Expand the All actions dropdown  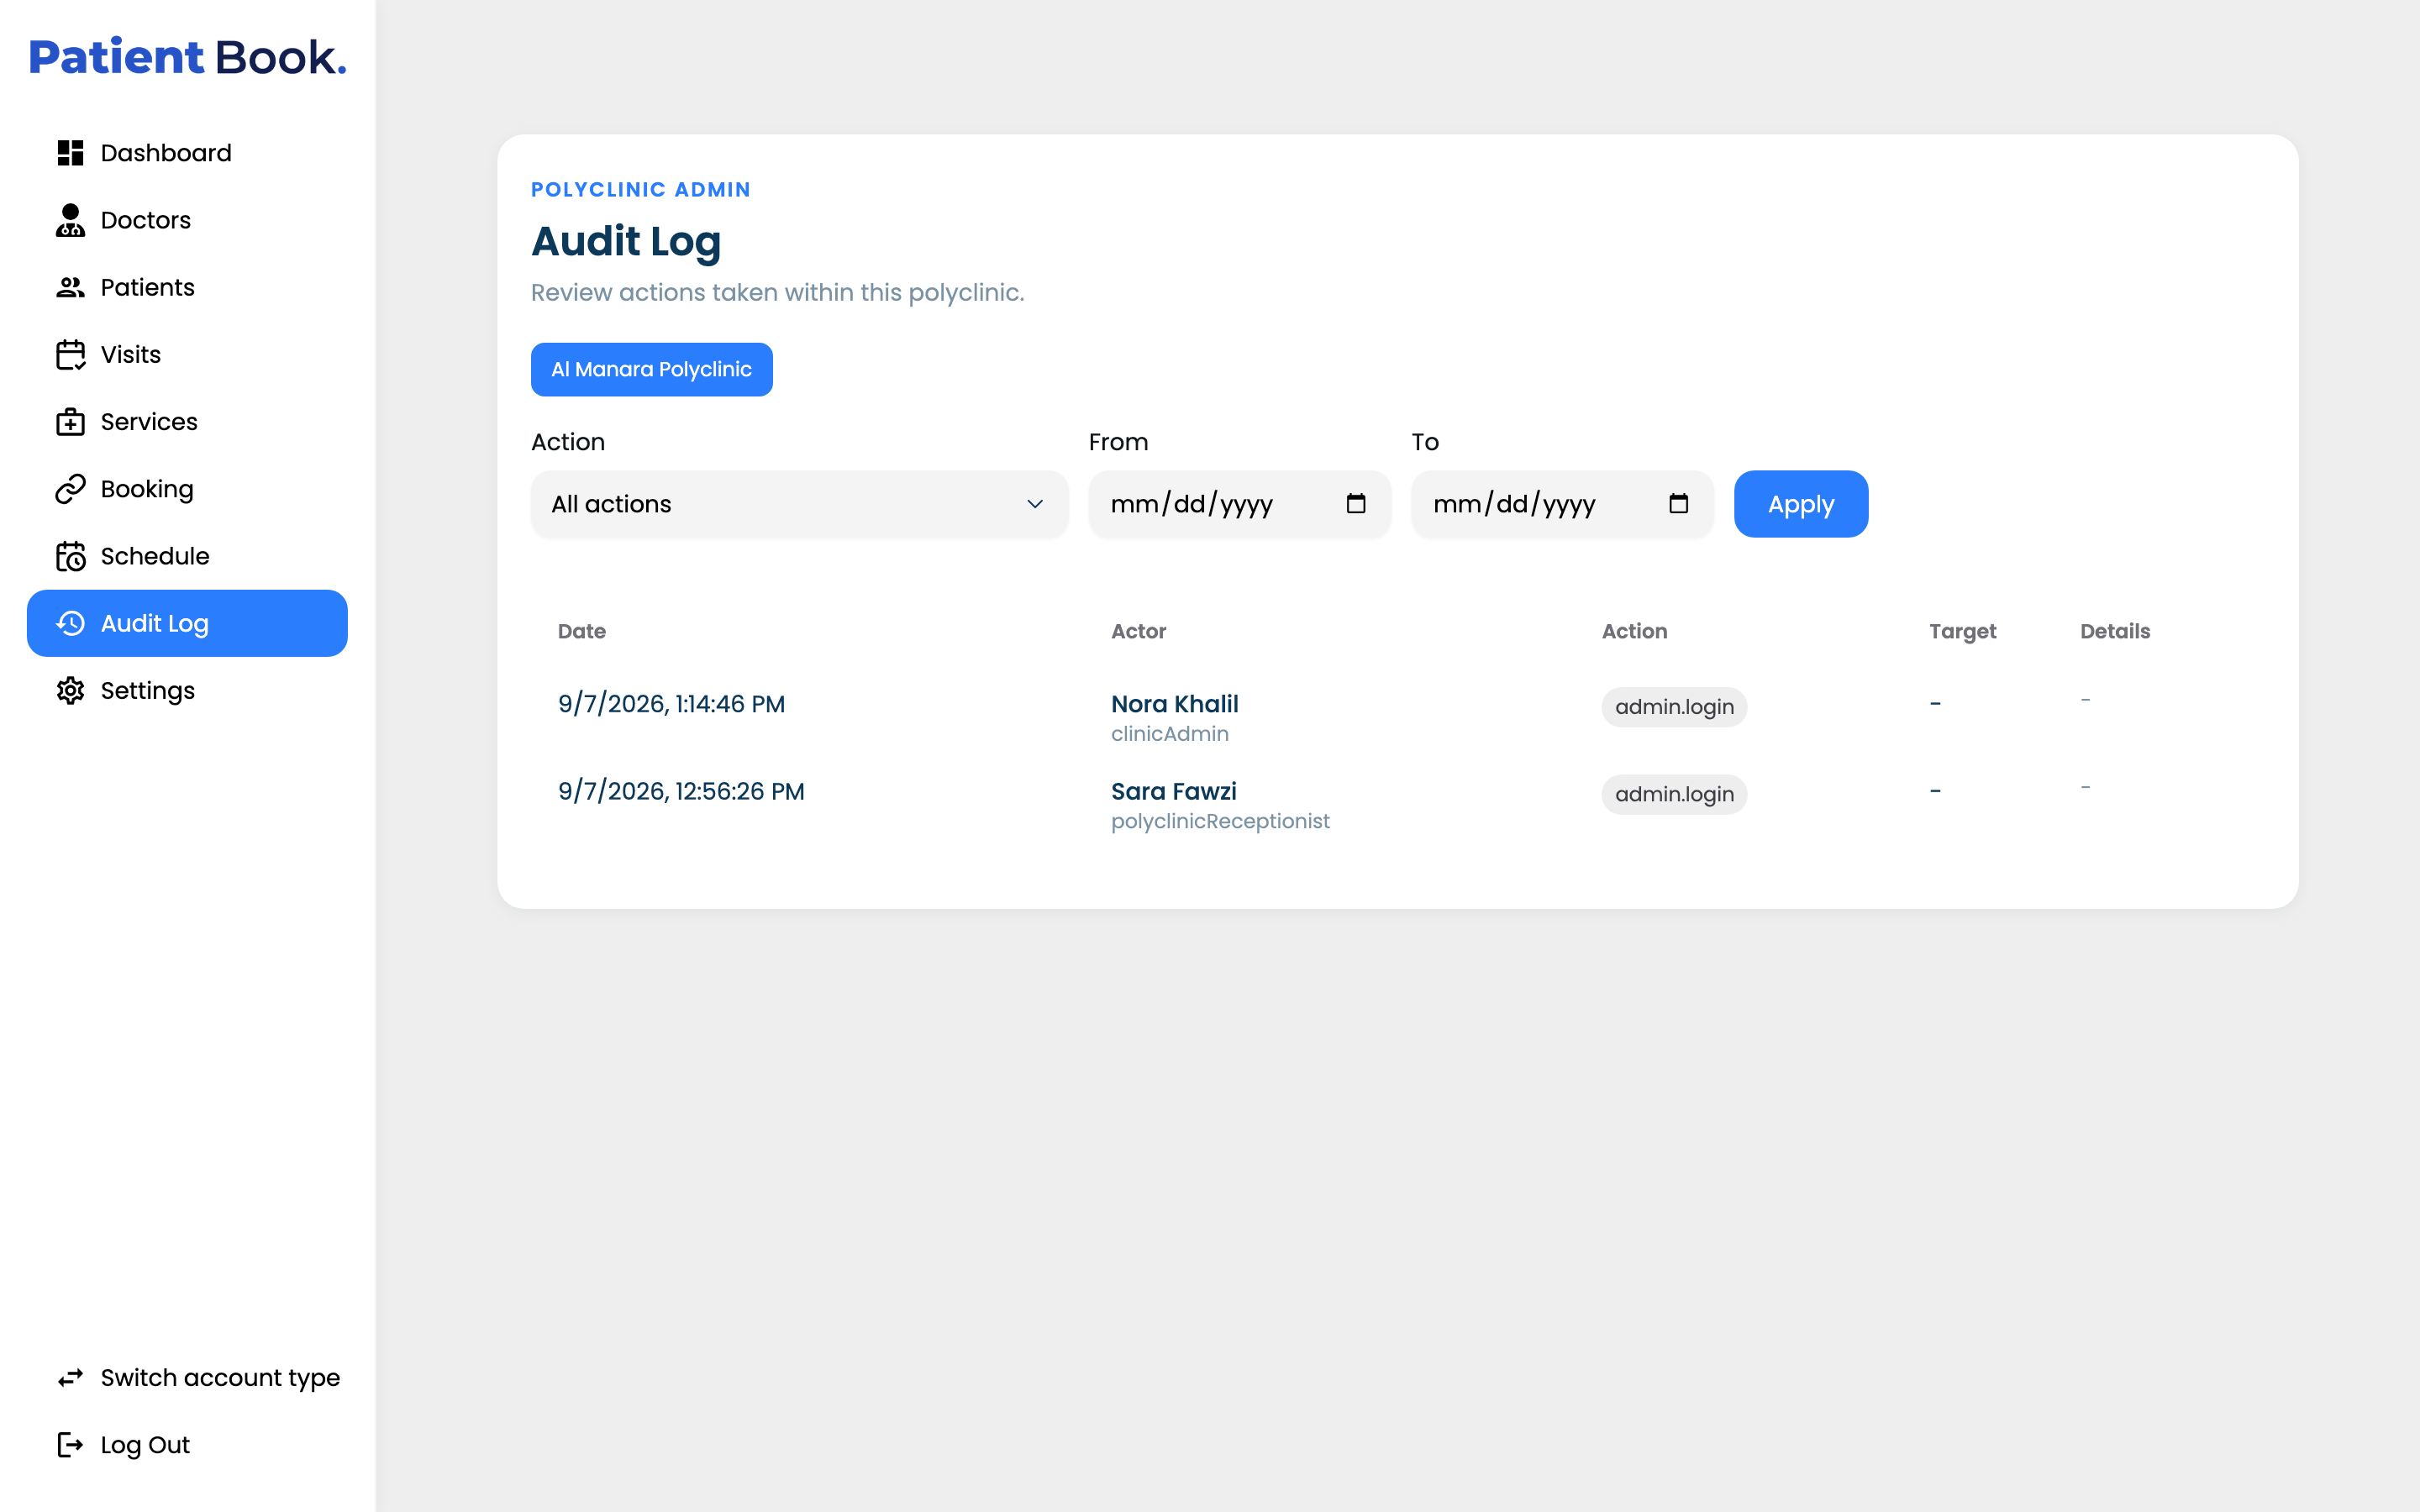click(800, 504)
